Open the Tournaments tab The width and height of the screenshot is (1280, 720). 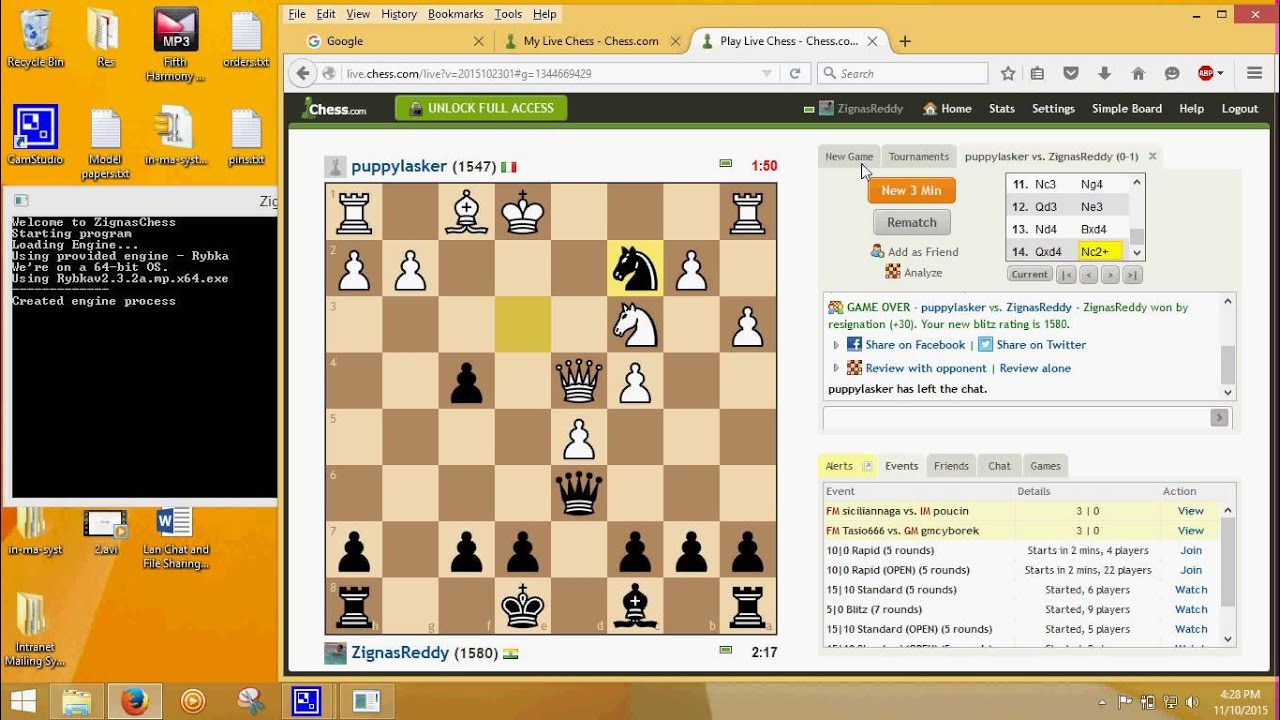pos(919,156)
